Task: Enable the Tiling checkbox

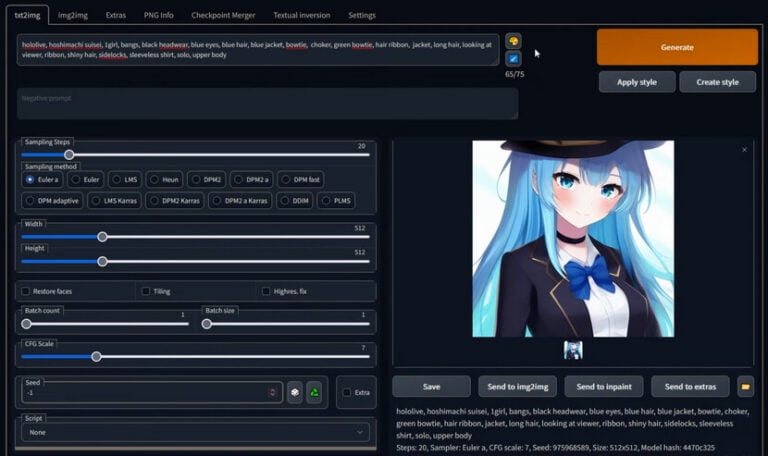Action: [145, 291]
